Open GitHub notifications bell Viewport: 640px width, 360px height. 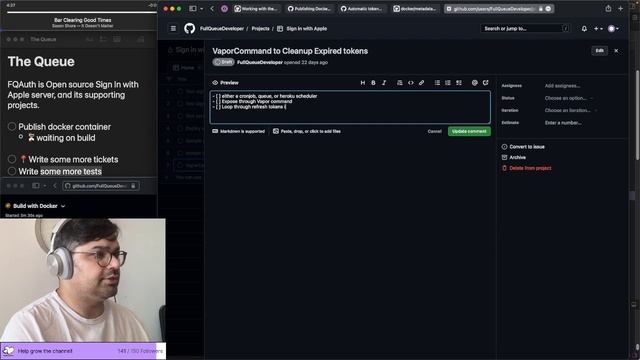584,29
